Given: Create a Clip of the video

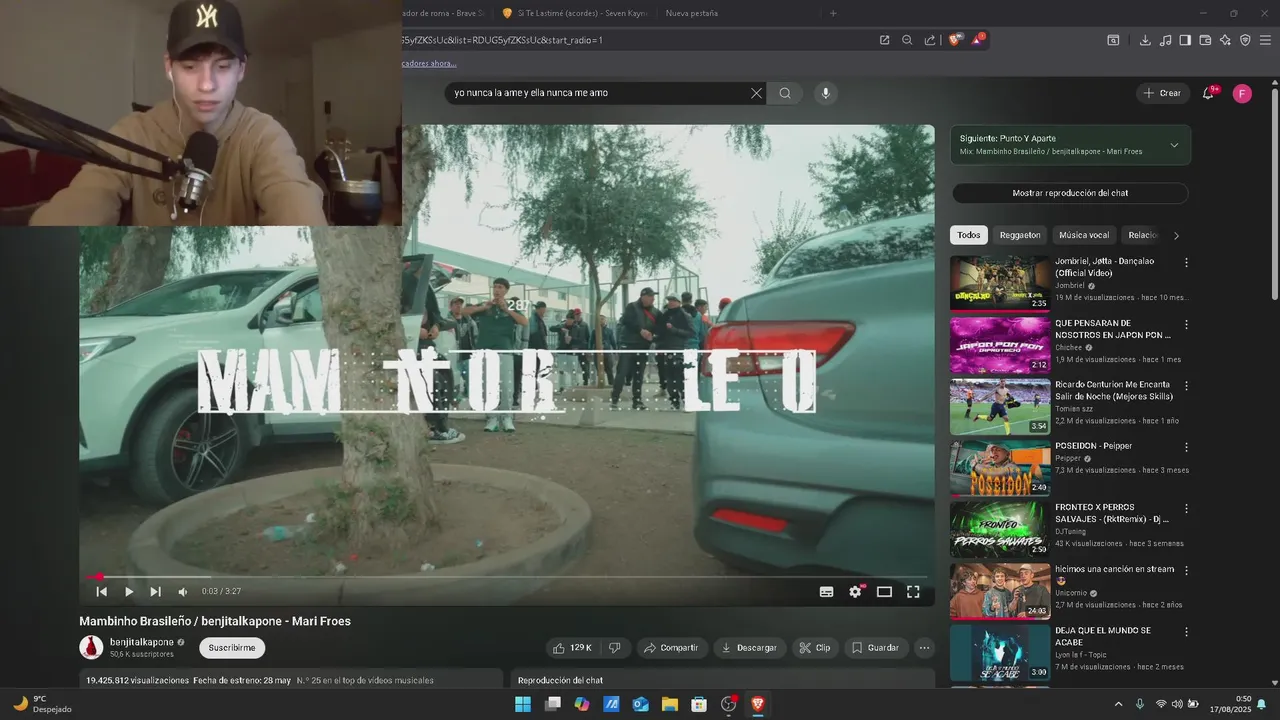Looking at the screenshot, I should tap(815, 648).
